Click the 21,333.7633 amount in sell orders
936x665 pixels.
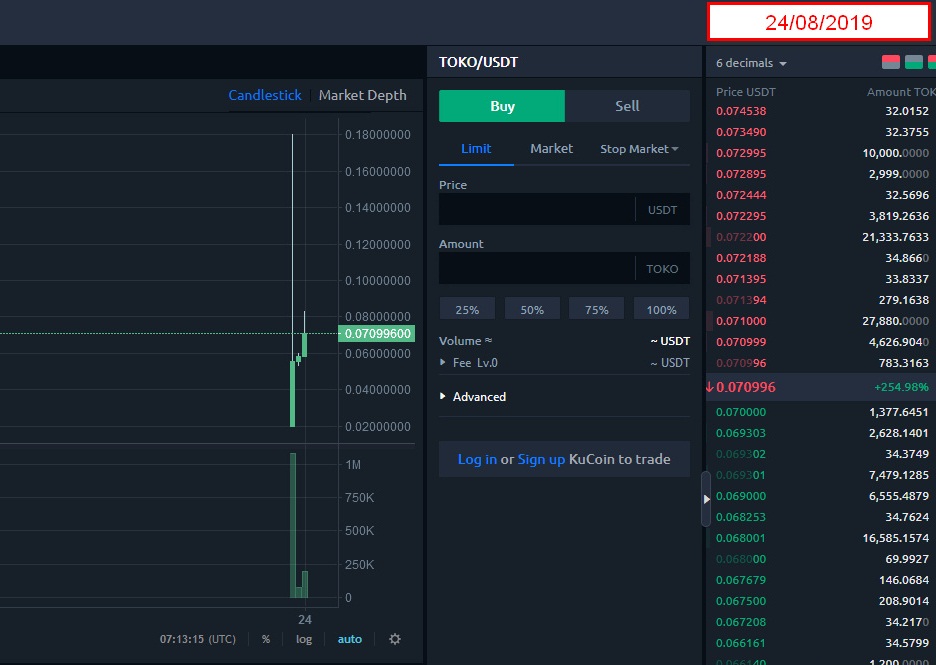tap(895, 237)
